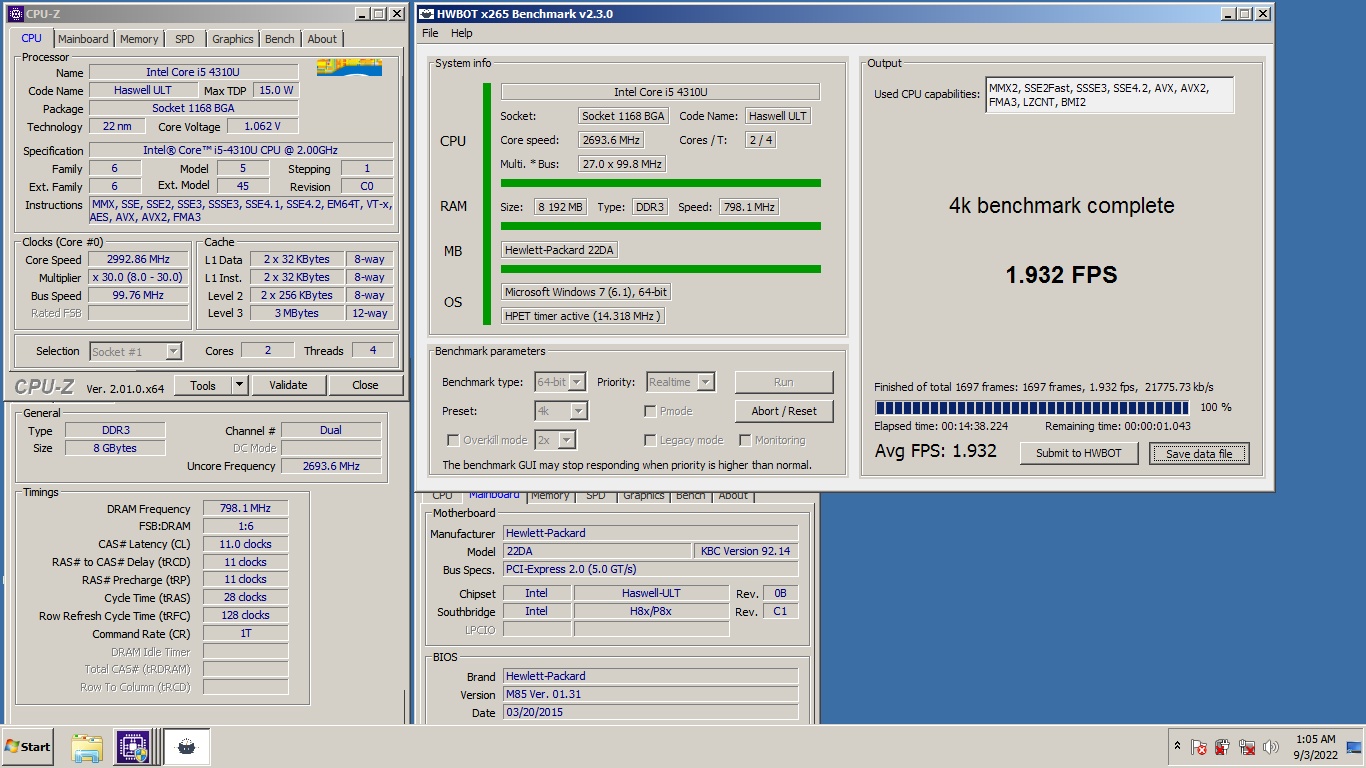
Task: Click the CPU-Z Validate button
Action: point(288,385)
